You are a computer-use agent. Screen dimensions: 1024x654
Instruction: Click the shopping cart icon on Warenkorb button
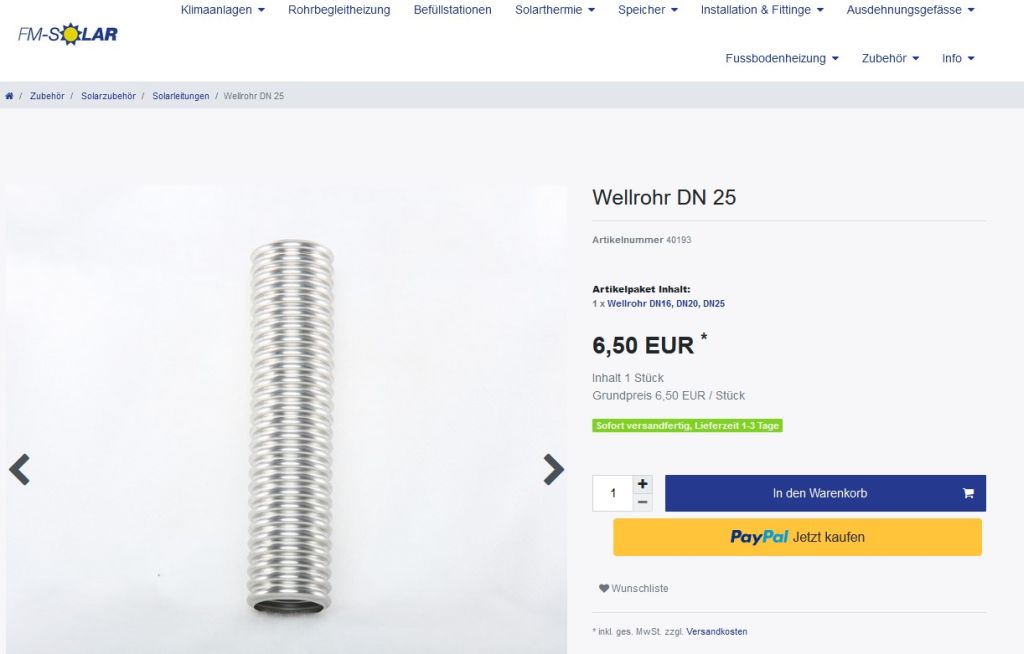[968, 493]
